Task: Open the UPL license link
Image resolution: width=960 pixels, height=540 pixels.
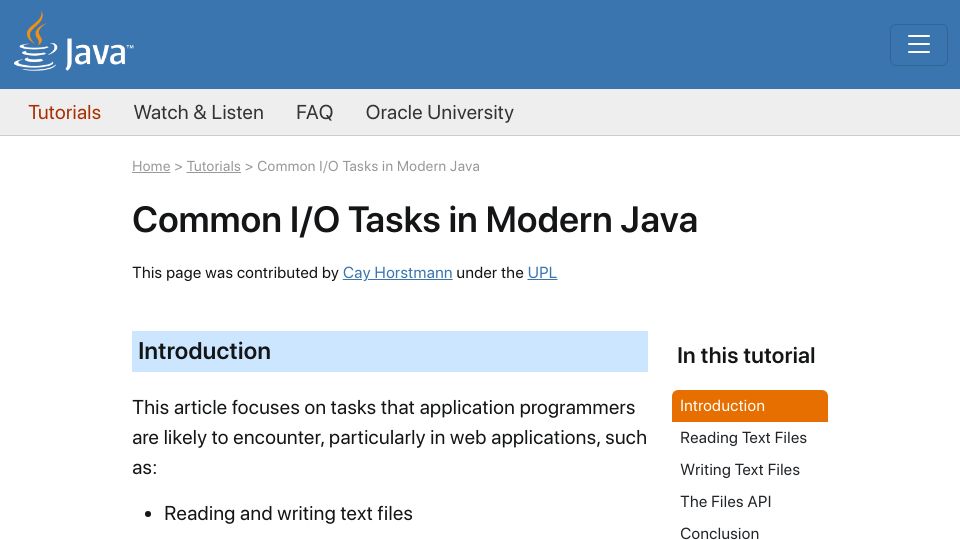Action: coord(542,272)
